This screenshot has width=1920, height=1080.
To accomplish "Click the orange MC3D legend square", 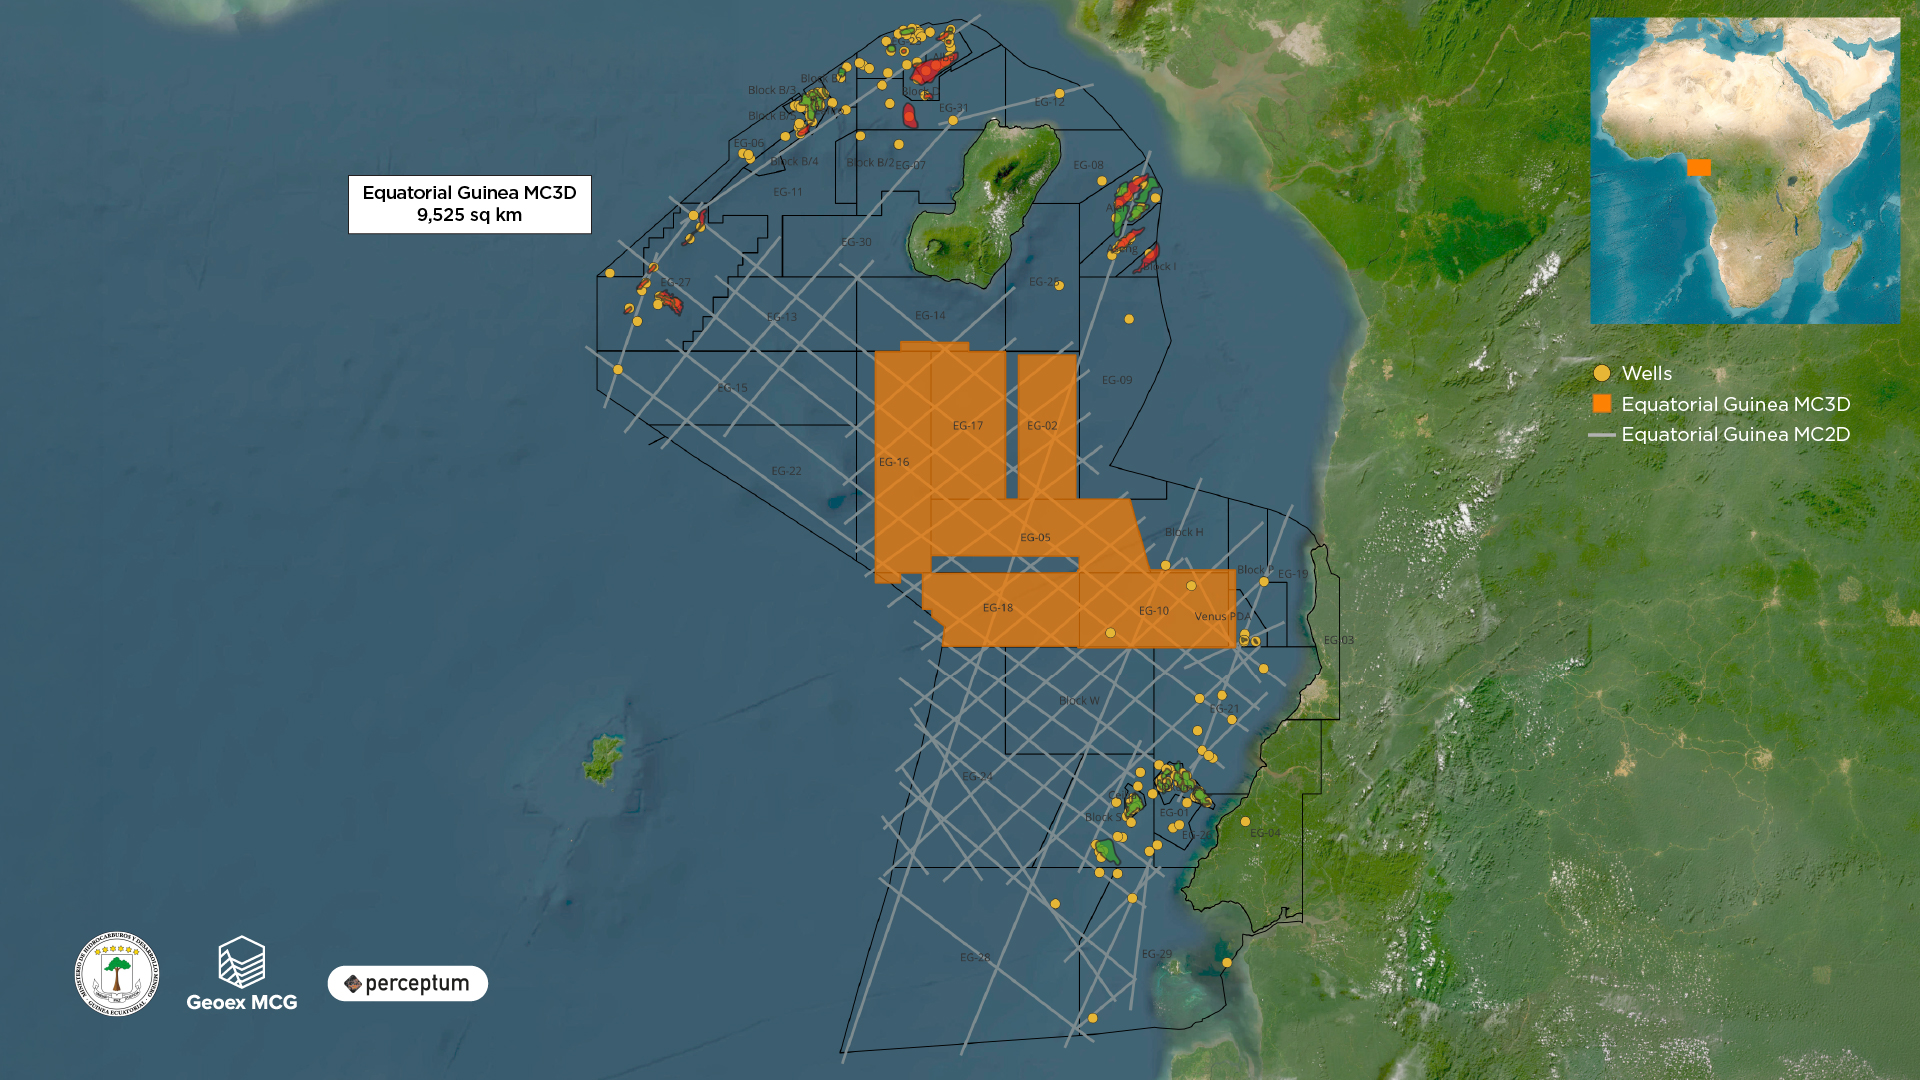I will click(x=1602, y=404).
